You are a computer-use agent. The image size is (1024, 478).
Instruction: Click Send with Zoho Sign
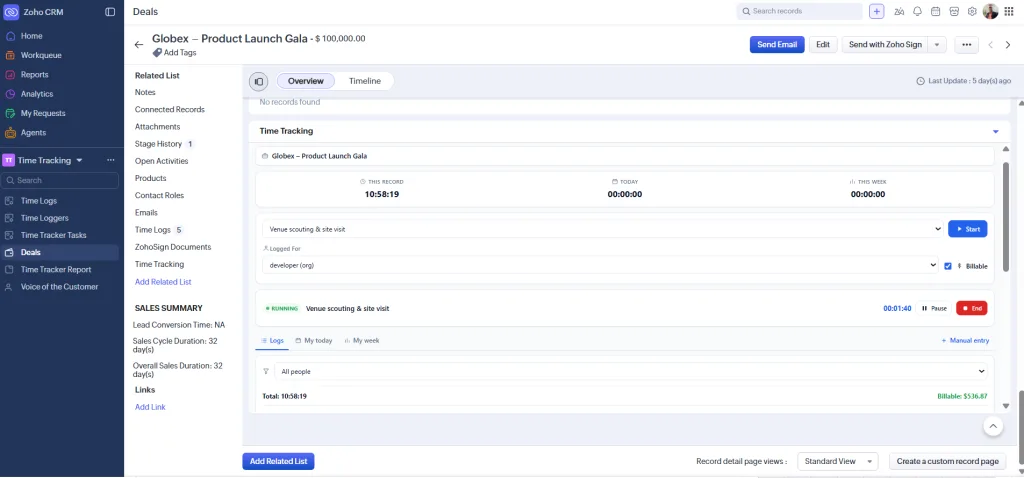(885, 44)
